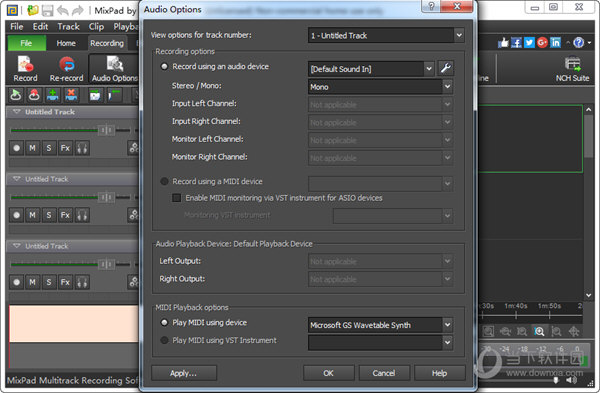Click the green arrow load icon in small toolbar
Viewport: 600px width, 393px height.
pos(16,95)
